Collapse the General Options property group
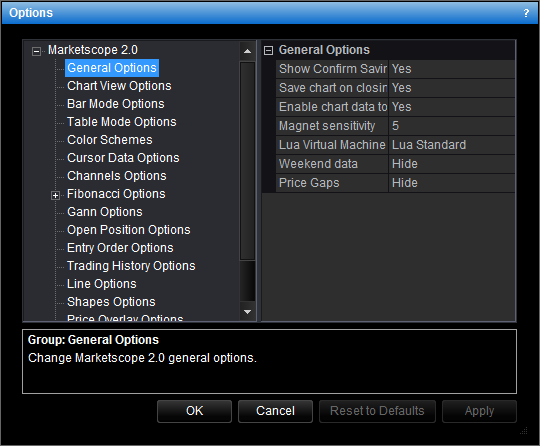This screenshot has height=446, width=540. pos(268,51)
